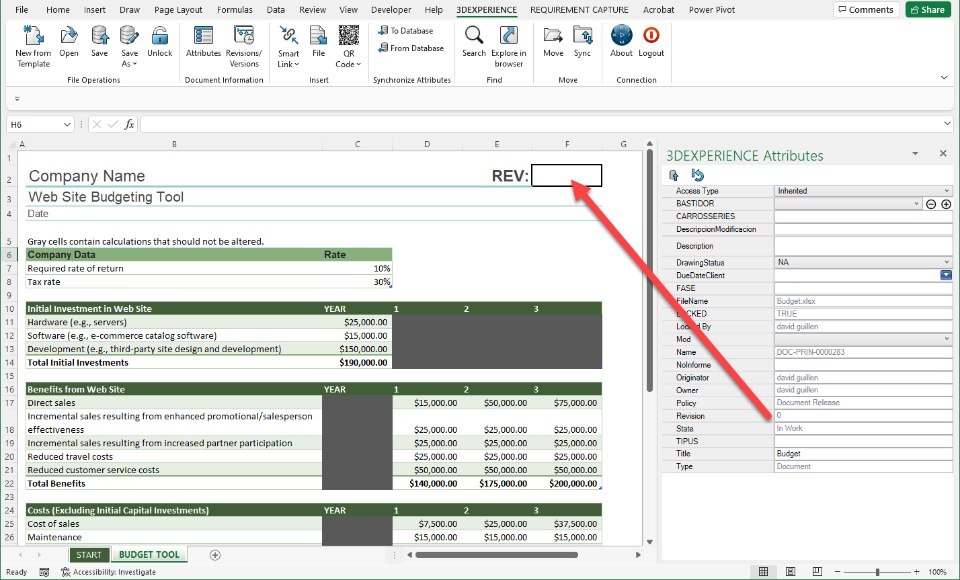Click the Title attribute input field
The image size is (960, 580).
pyautogui.click(x=862, y=454)
